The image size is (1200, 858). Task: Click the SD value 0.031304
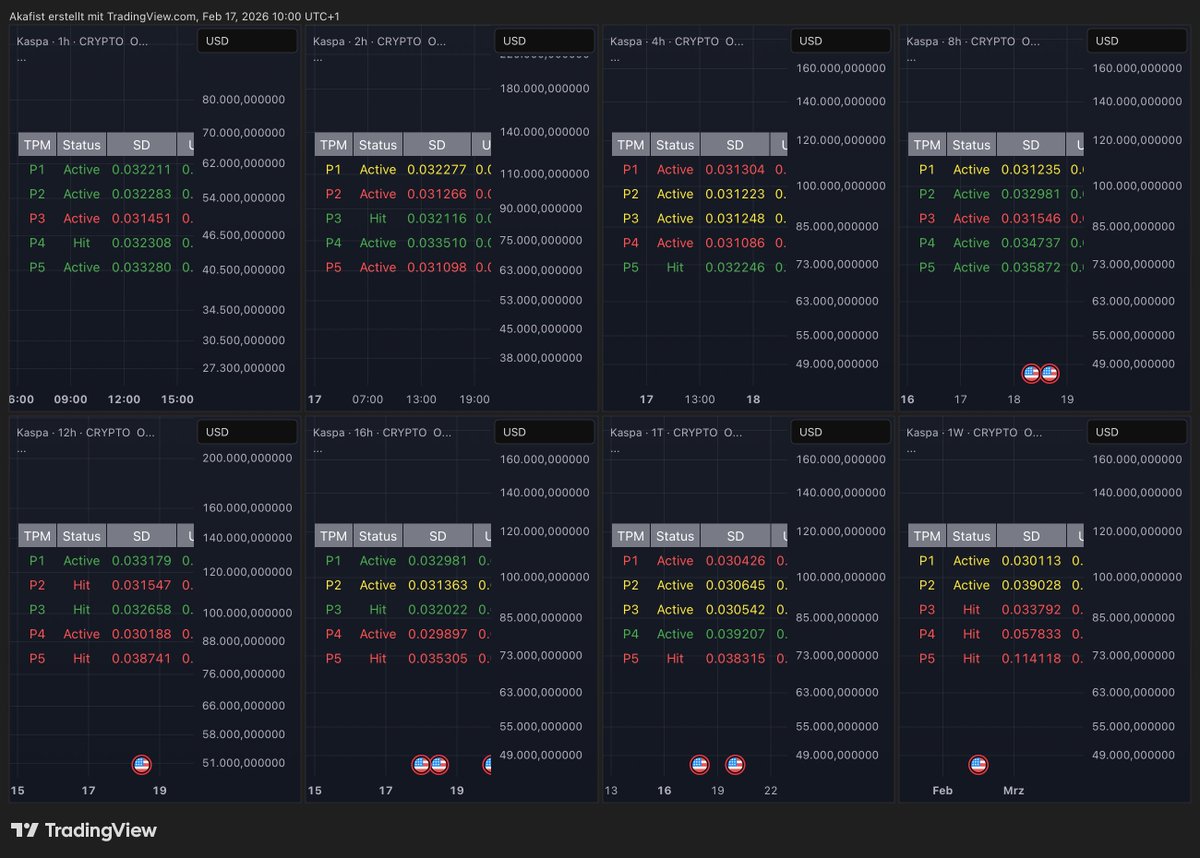pos(735,170)
